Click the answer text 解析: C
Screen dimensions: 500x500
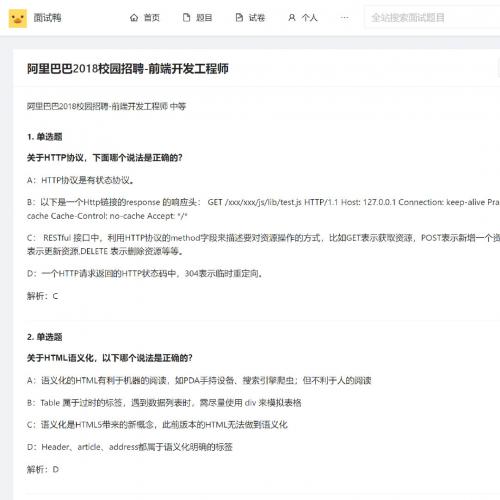coord(42,296)
